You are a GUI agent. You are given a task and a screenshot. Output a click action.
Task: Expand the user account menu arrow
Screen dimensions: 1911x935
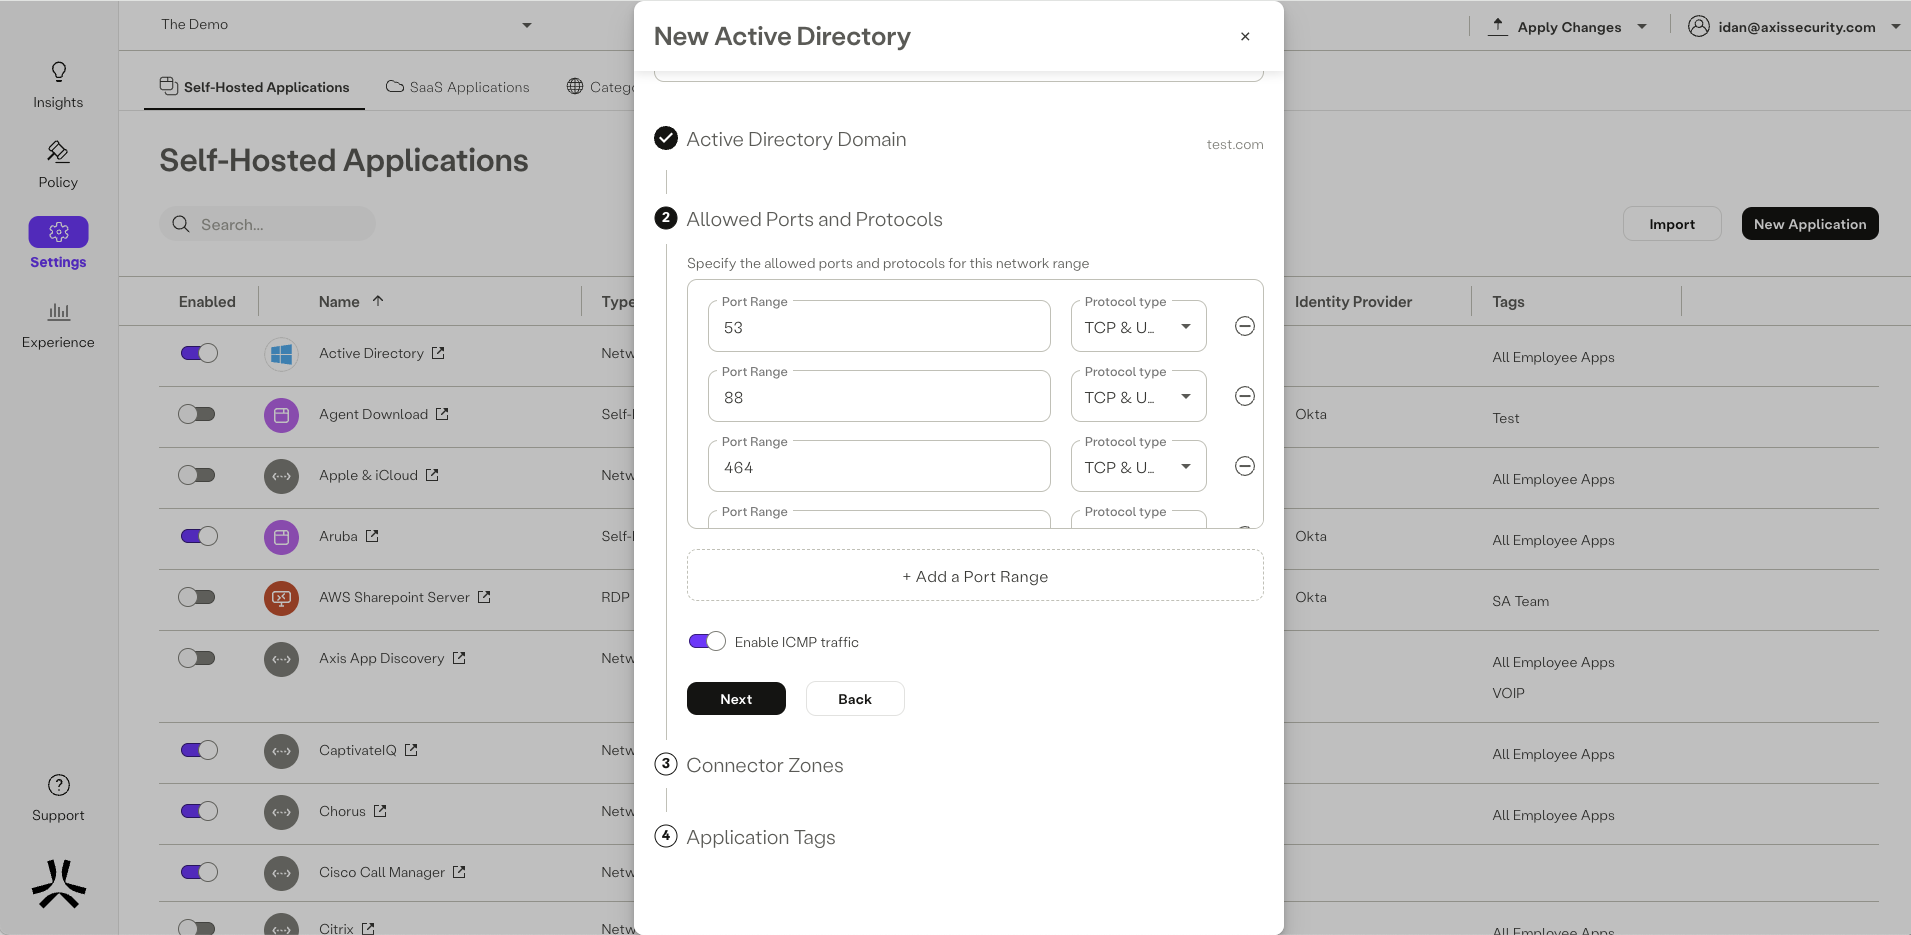point(1896,27)
